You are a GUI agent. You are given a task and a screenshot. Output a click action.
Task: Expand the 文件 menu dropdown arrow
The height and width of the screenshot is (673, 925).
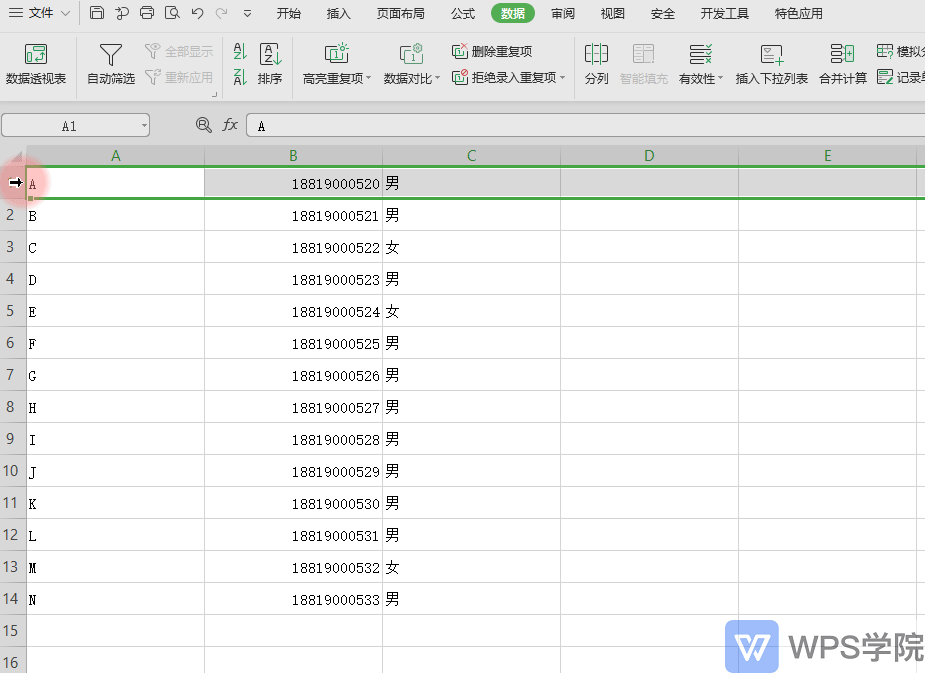click(65, 13)
